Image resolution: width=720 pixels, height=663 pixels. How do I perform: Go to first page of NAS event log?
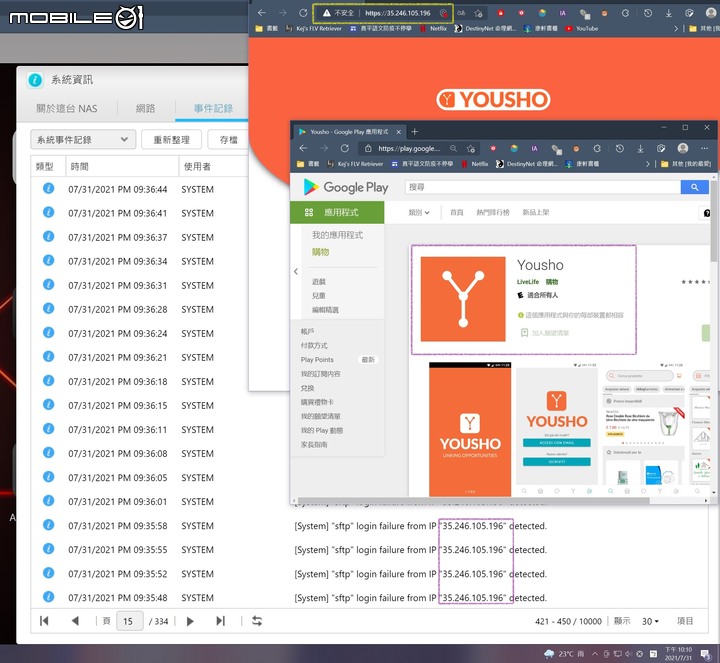click(44, 621)
